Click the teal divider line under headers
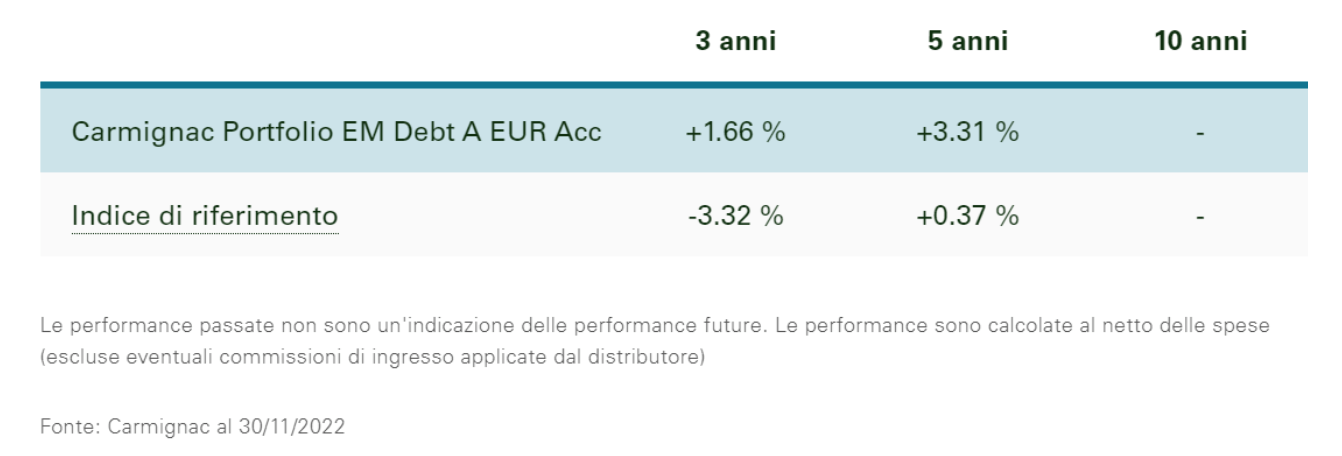 (673, 85)
